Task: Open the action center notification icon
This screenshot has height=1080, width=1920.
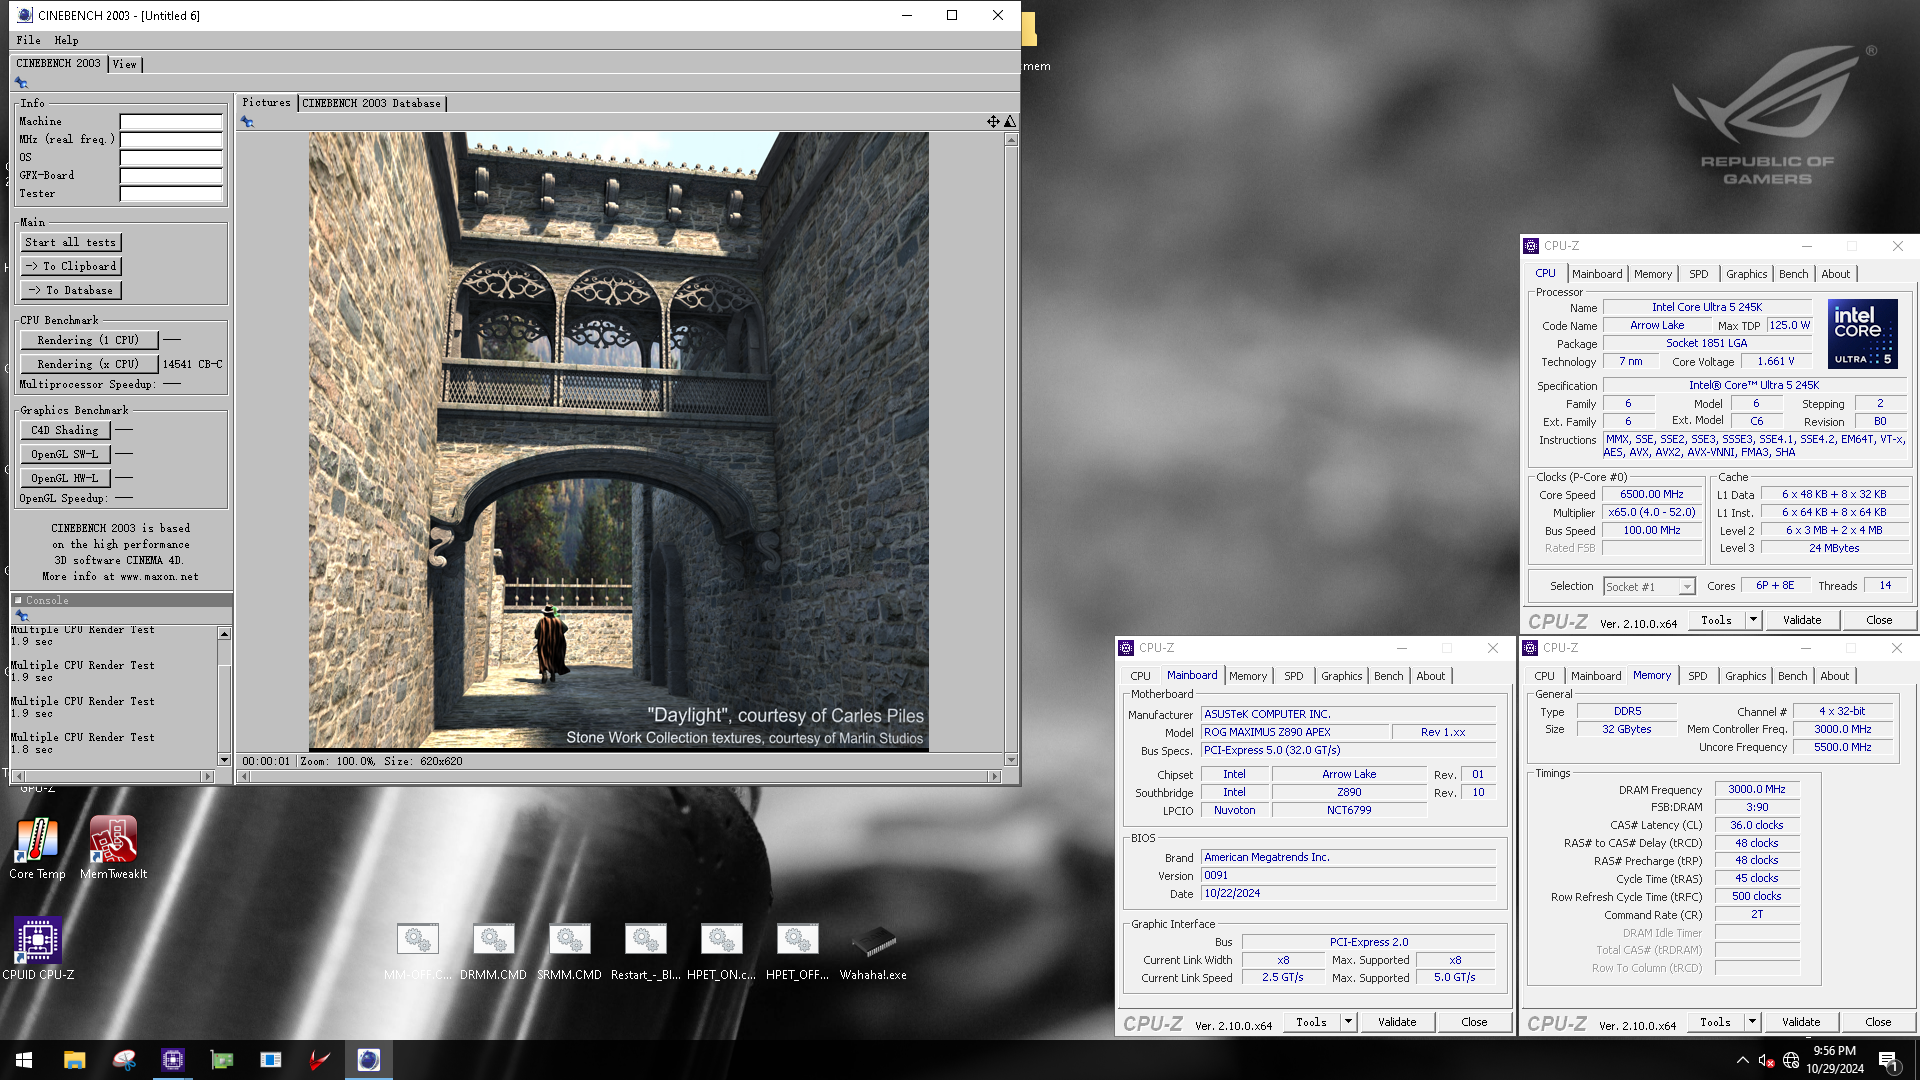Action: pyautogui.click(x=1889, y=1060)
